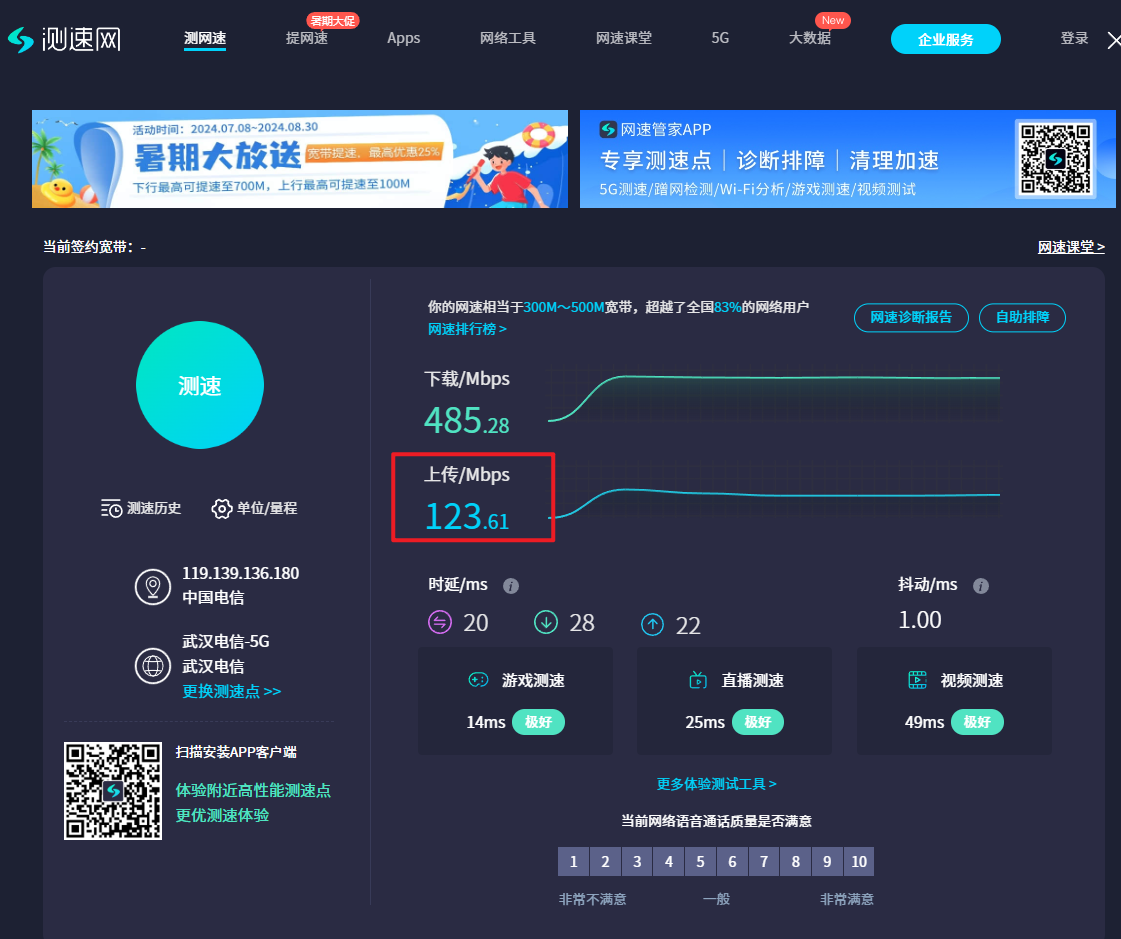Expand 更换测速点 server selector
1121x939 pixels.
pos(231,691)
